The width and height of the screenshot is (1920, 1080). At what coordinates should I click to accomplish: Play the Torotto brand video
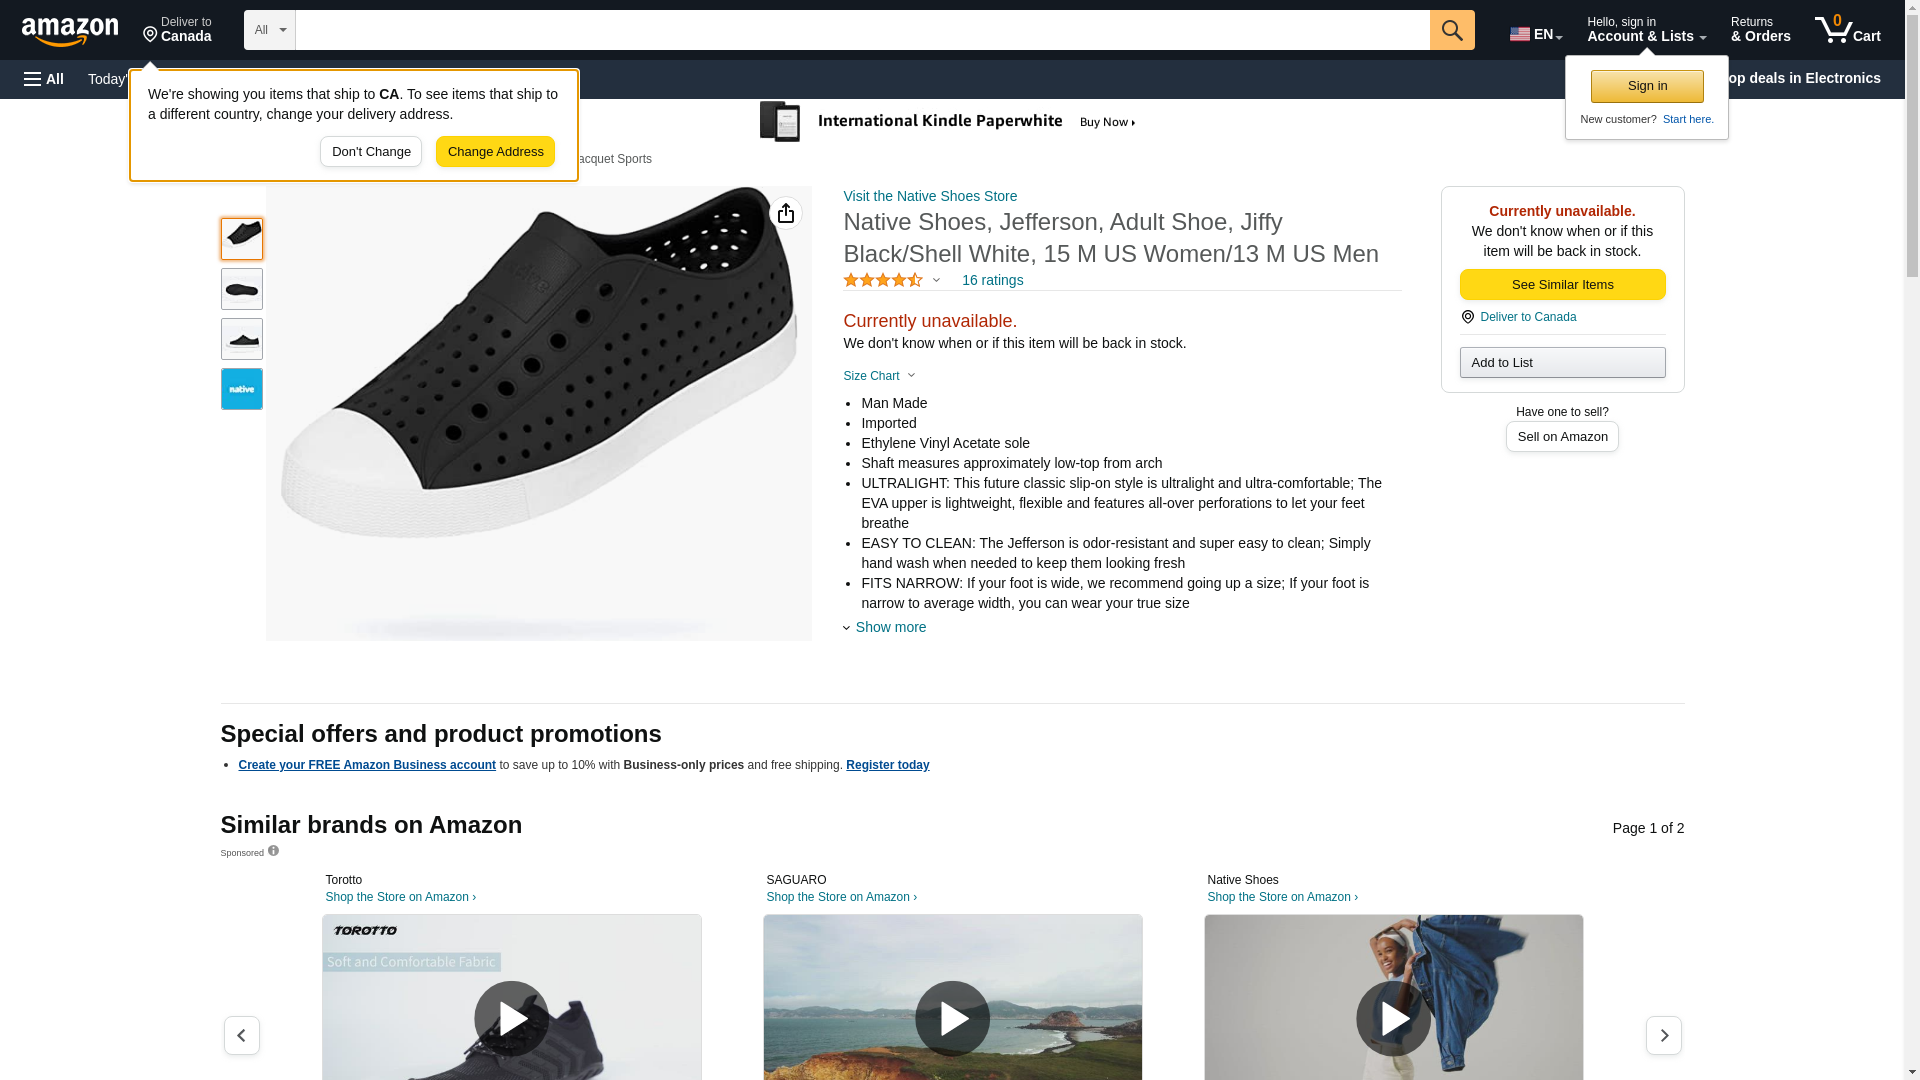pos(511,1018)
